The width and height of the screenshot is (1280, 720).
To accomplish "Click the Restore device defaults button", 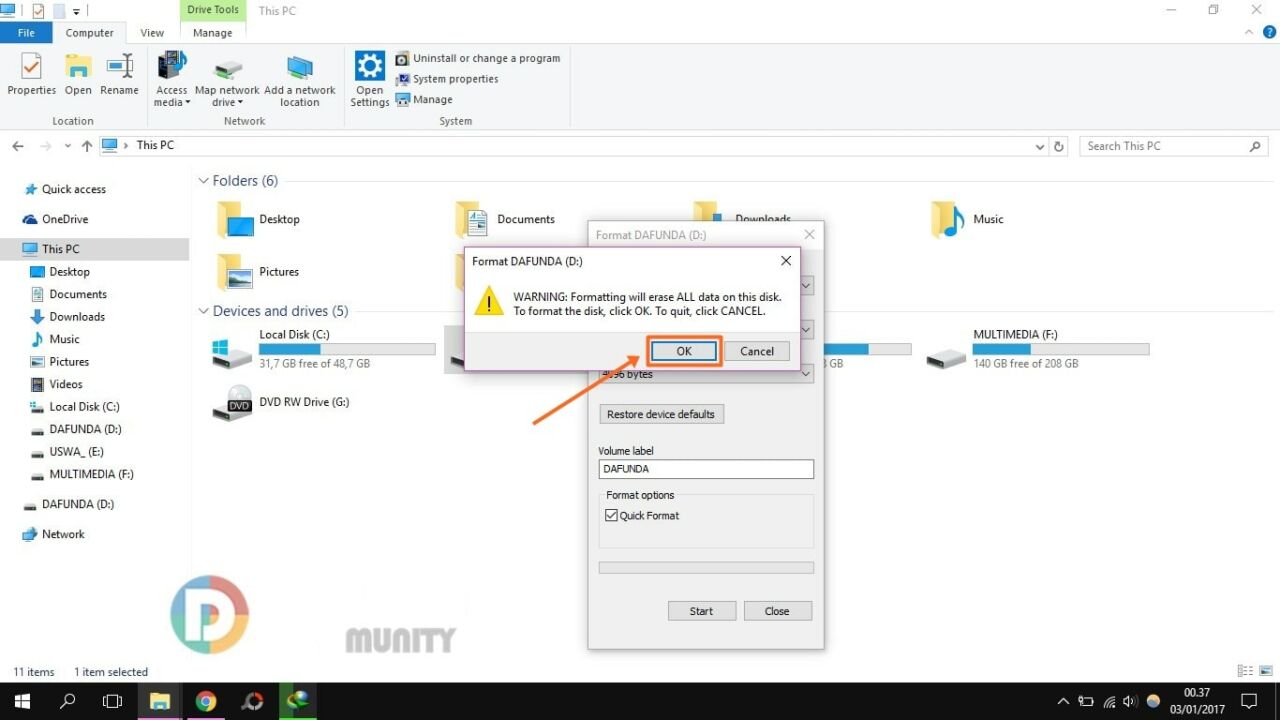I will click(660, 414).
